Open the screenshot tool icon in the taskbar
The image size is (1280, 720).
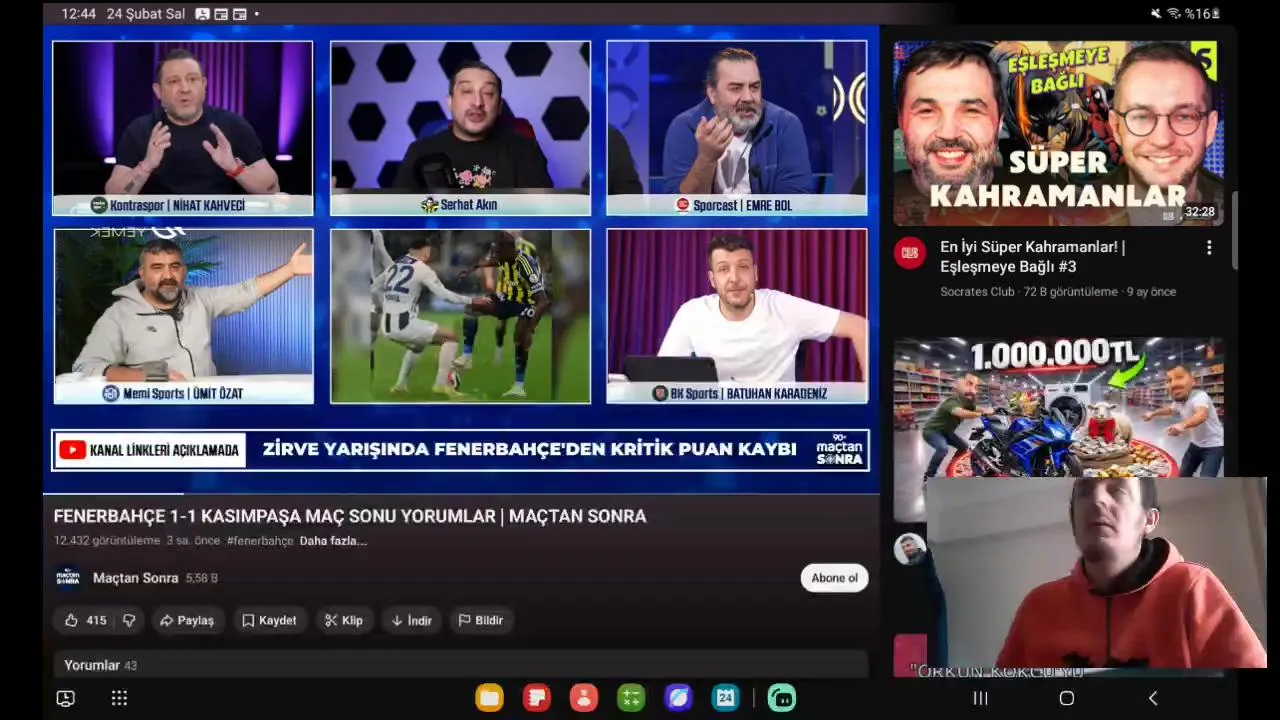(65, 699)
